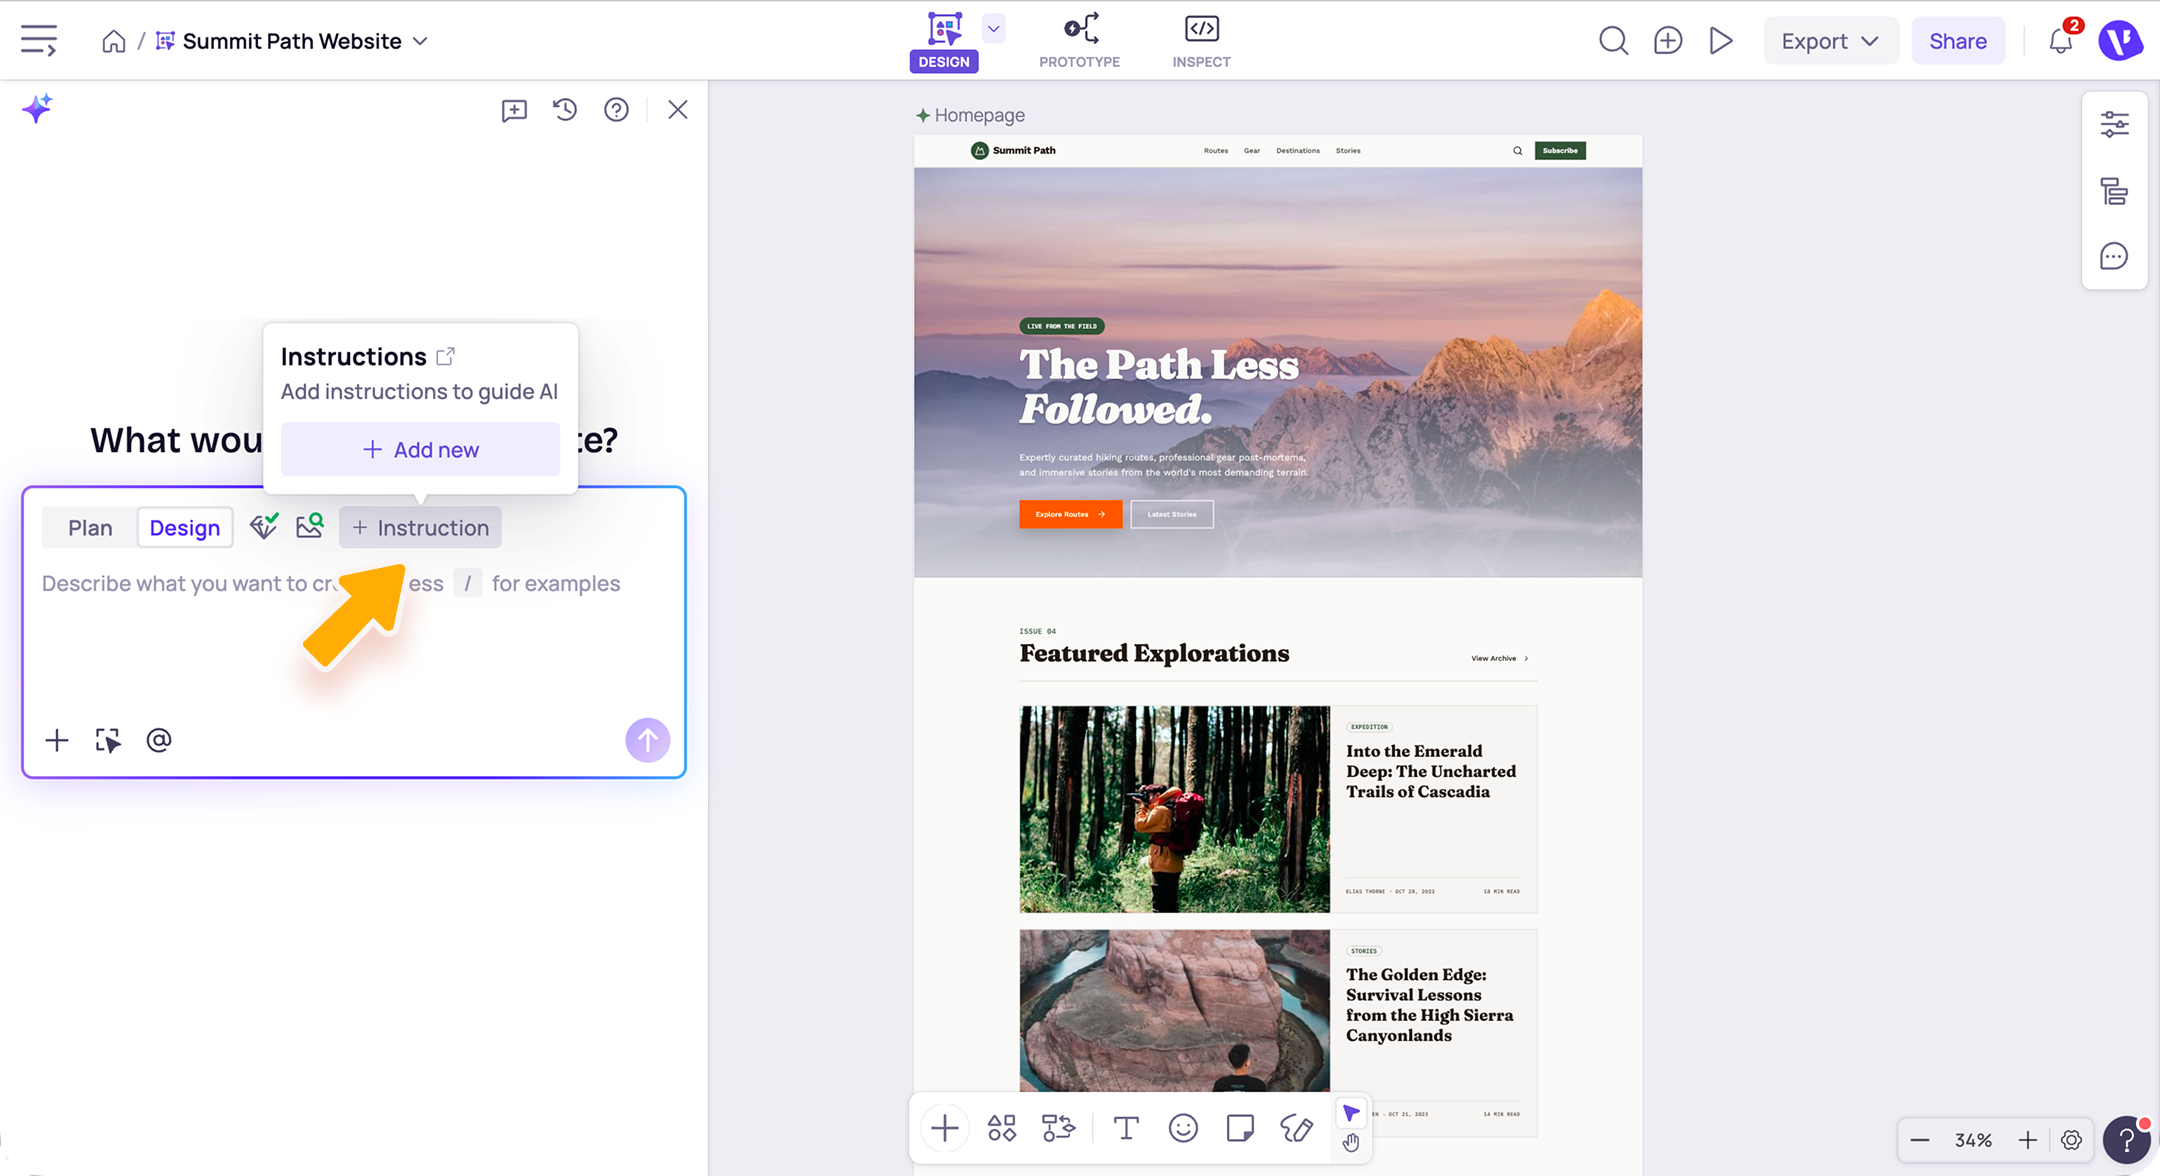Open the AI panel help icon
This screenshot has height=1176, width=2160.
pos(616,109)
